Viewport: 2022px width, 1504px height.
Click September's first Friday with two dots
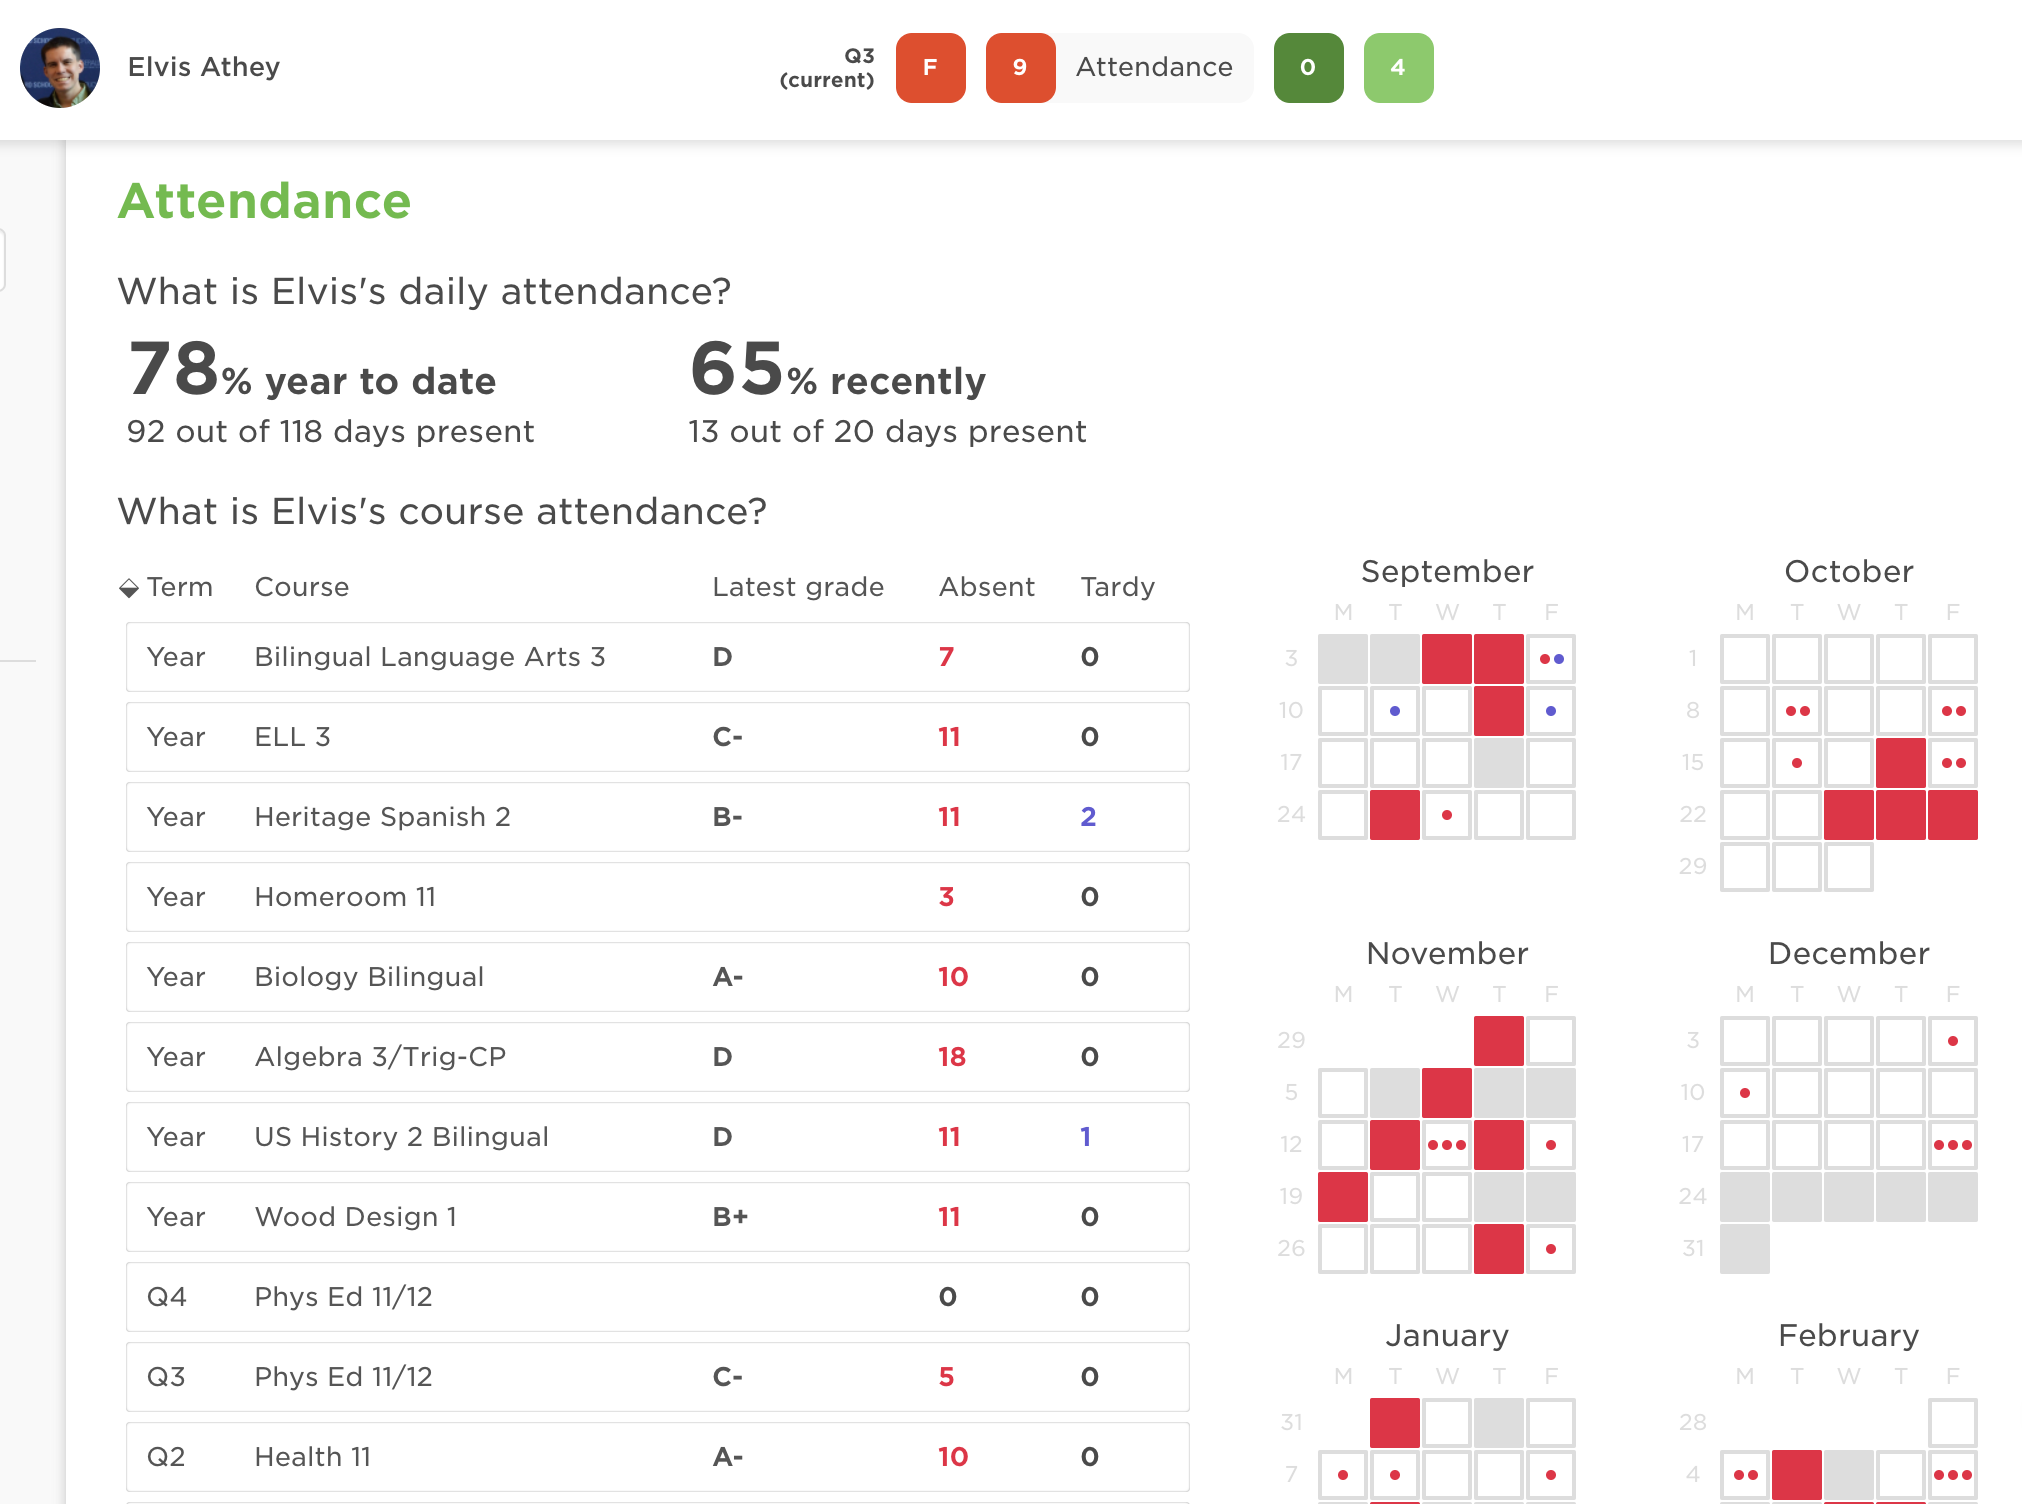coord(1551,659)
